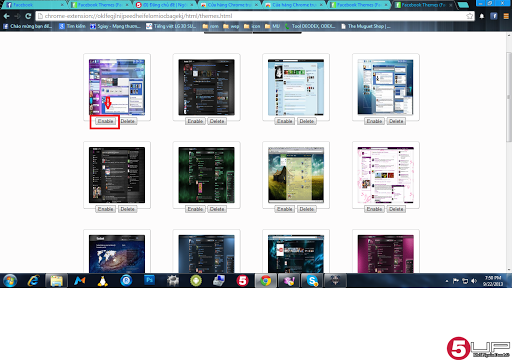Screen dimensions: 512x360
Task: Open Skype from the taskbar
Action: [x=312, y=281]
